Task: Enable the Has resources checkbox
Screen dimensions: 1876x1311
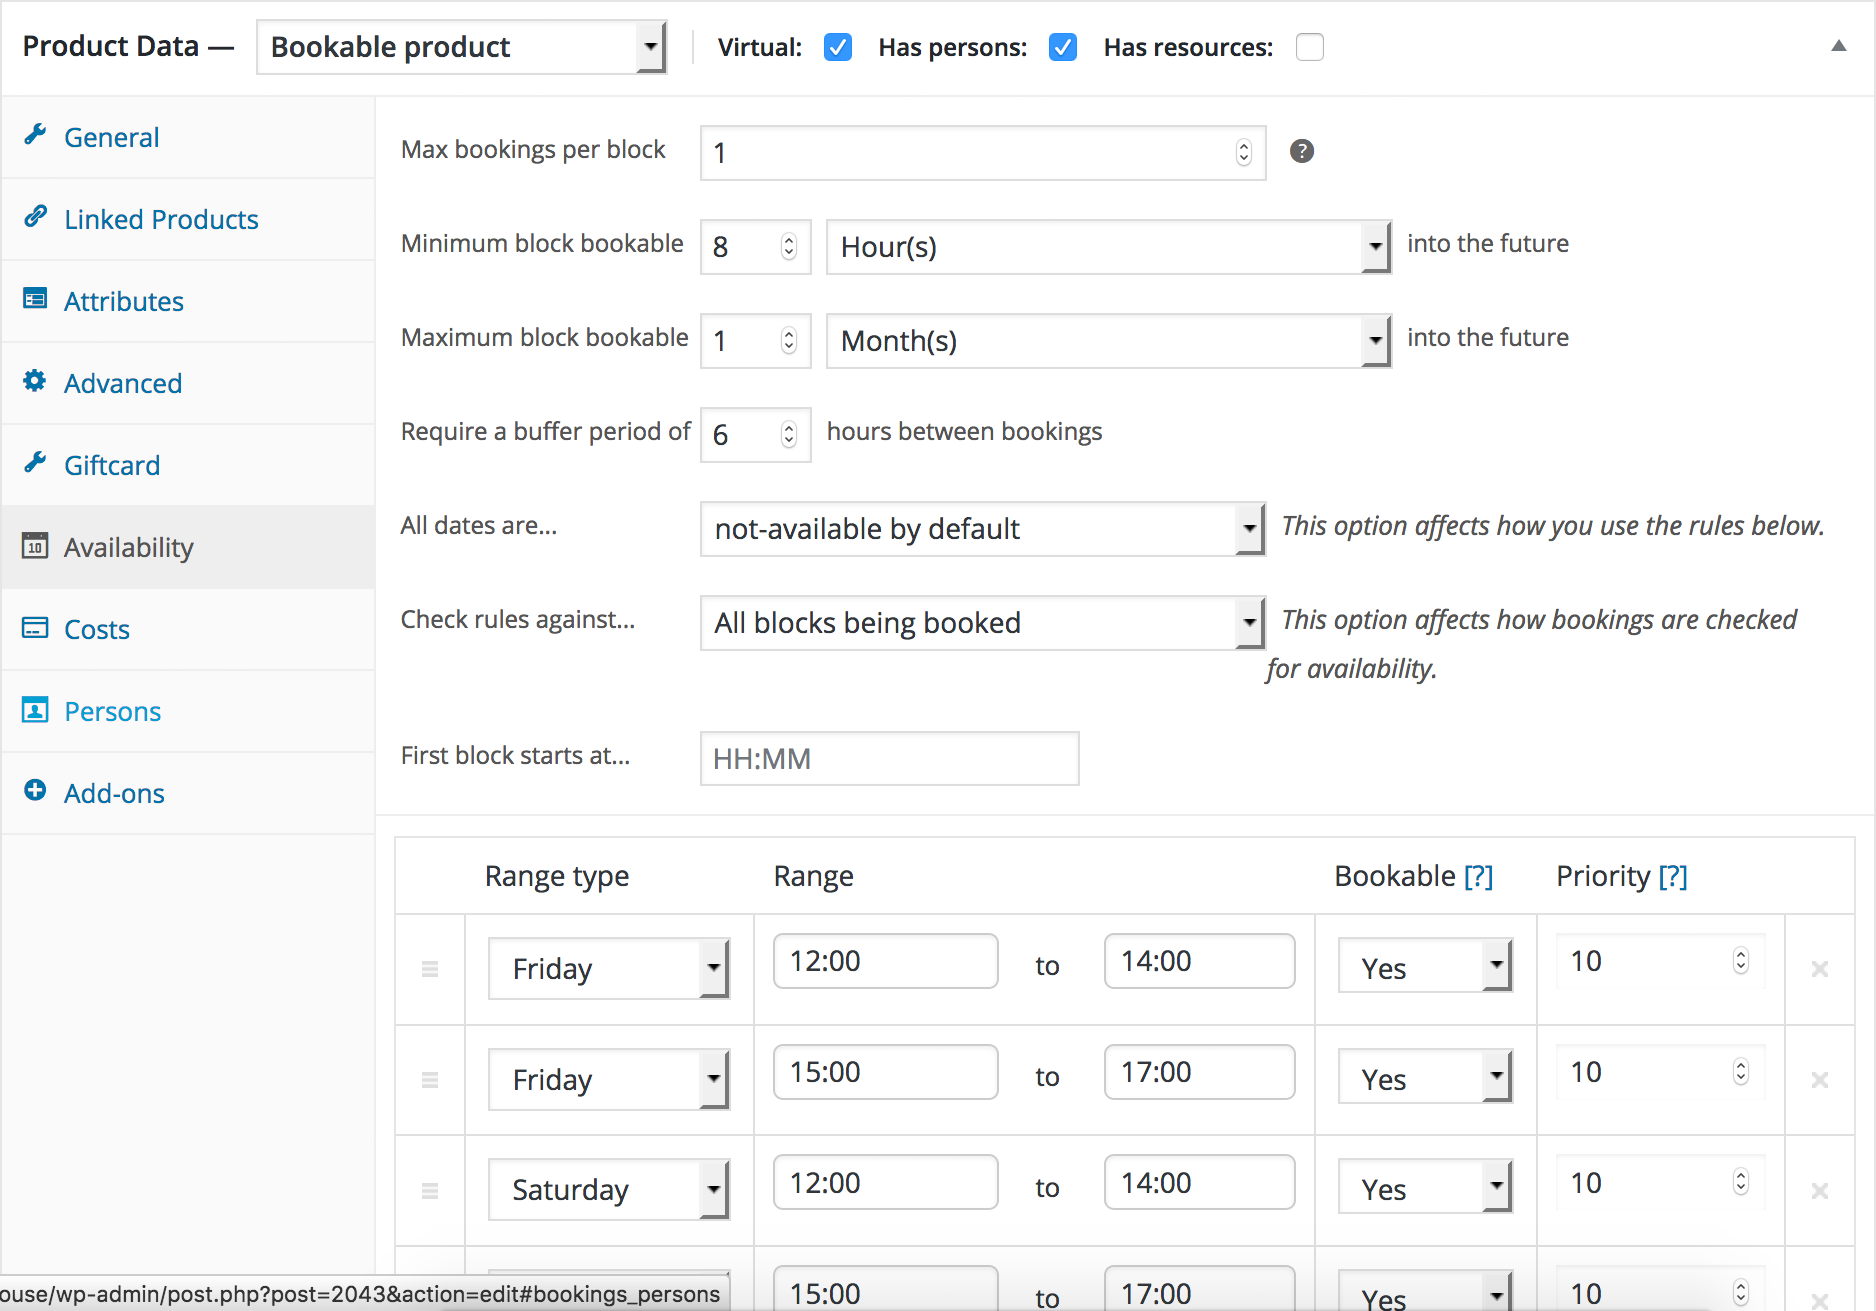Action: [x=1310, y=47]
